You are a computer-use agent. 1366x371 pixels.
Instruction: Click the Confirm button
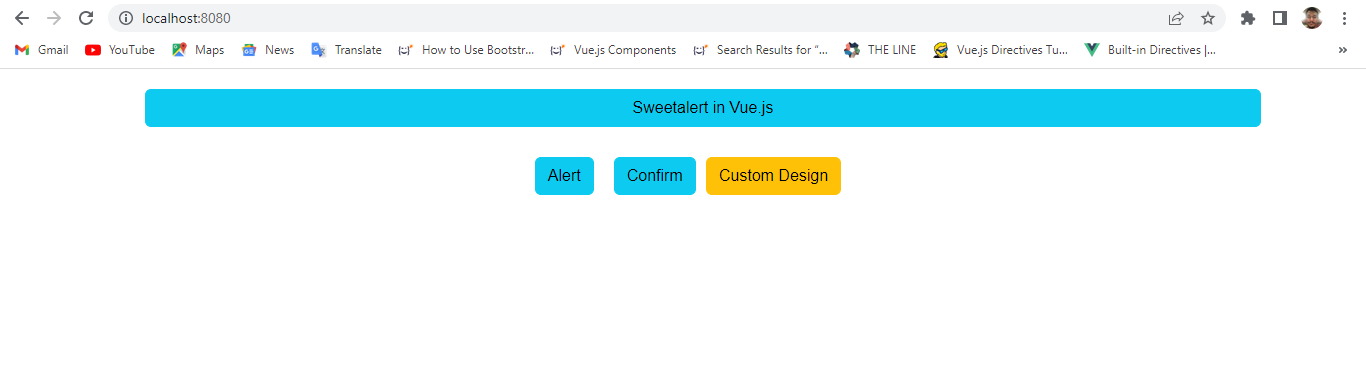coord(655,176)
